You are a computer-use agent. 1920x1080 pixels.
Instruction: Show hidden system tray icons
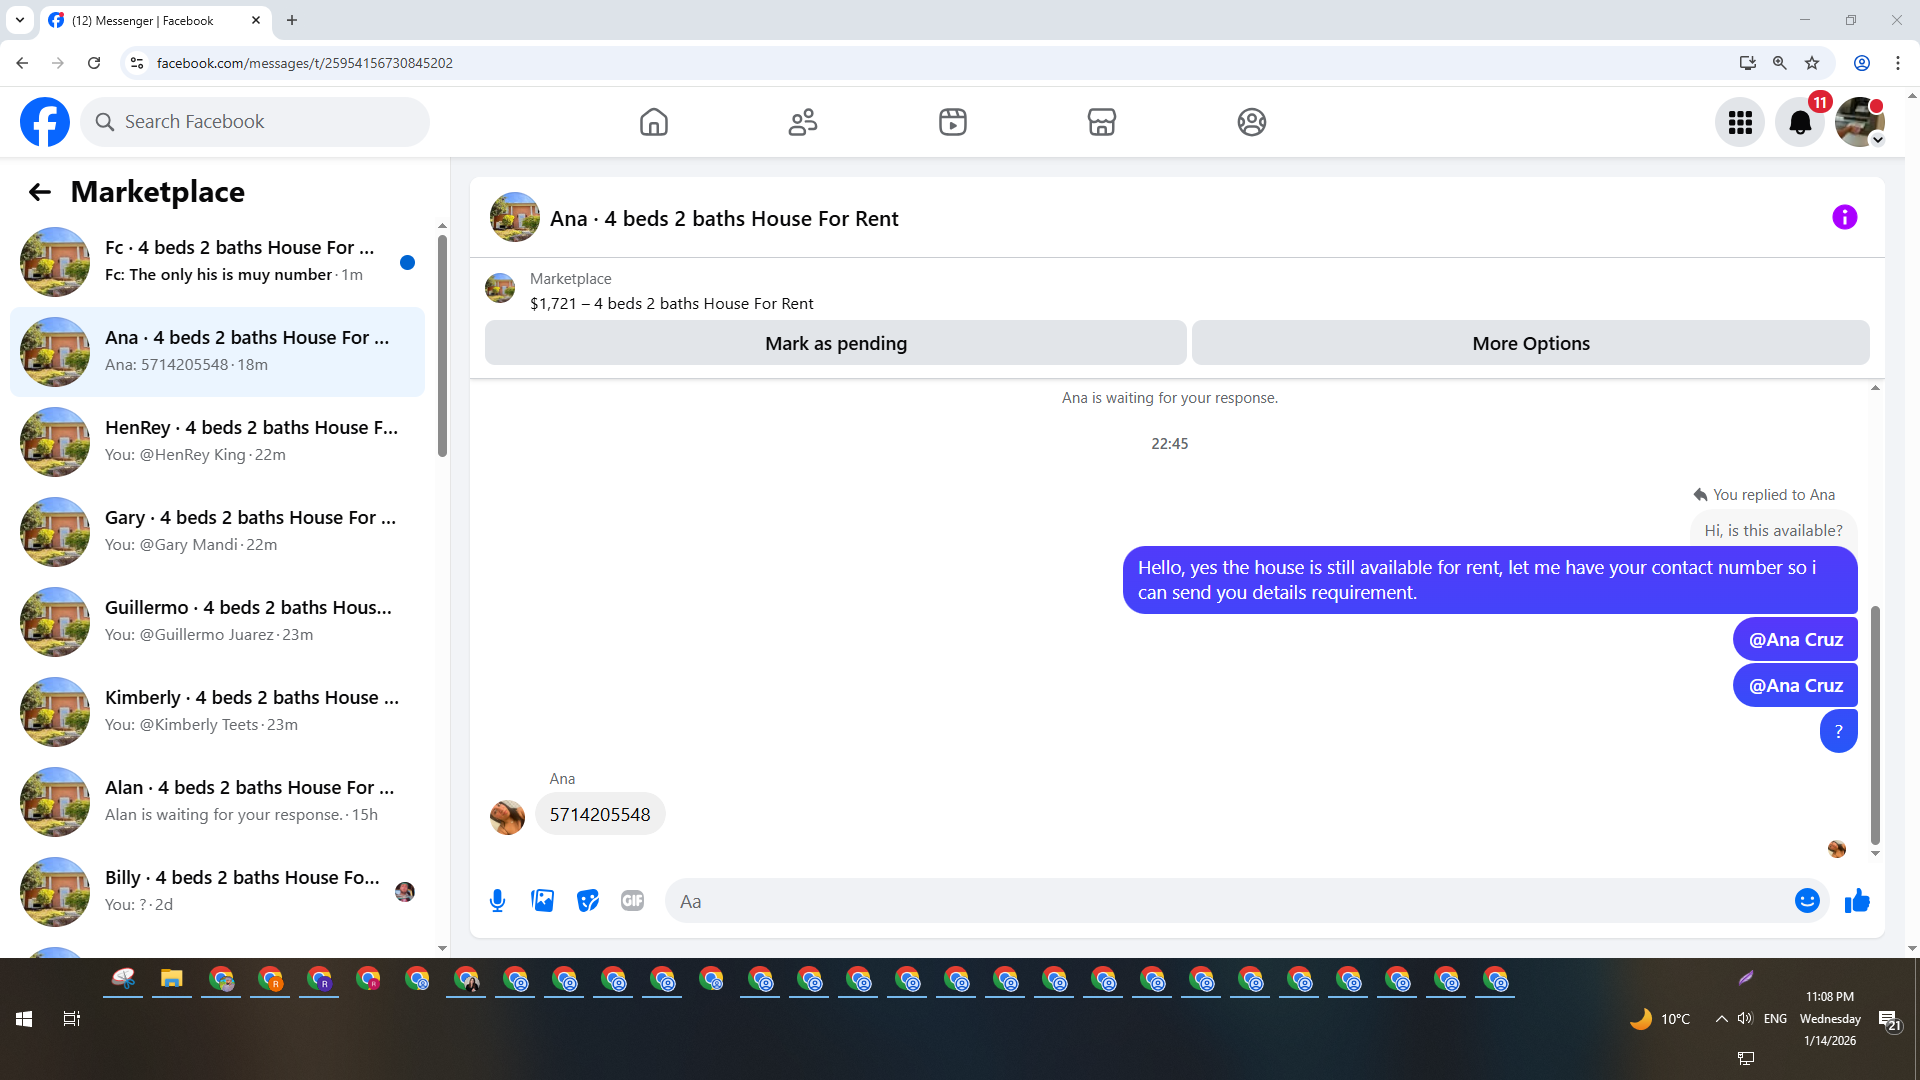pos(1721,1019)
